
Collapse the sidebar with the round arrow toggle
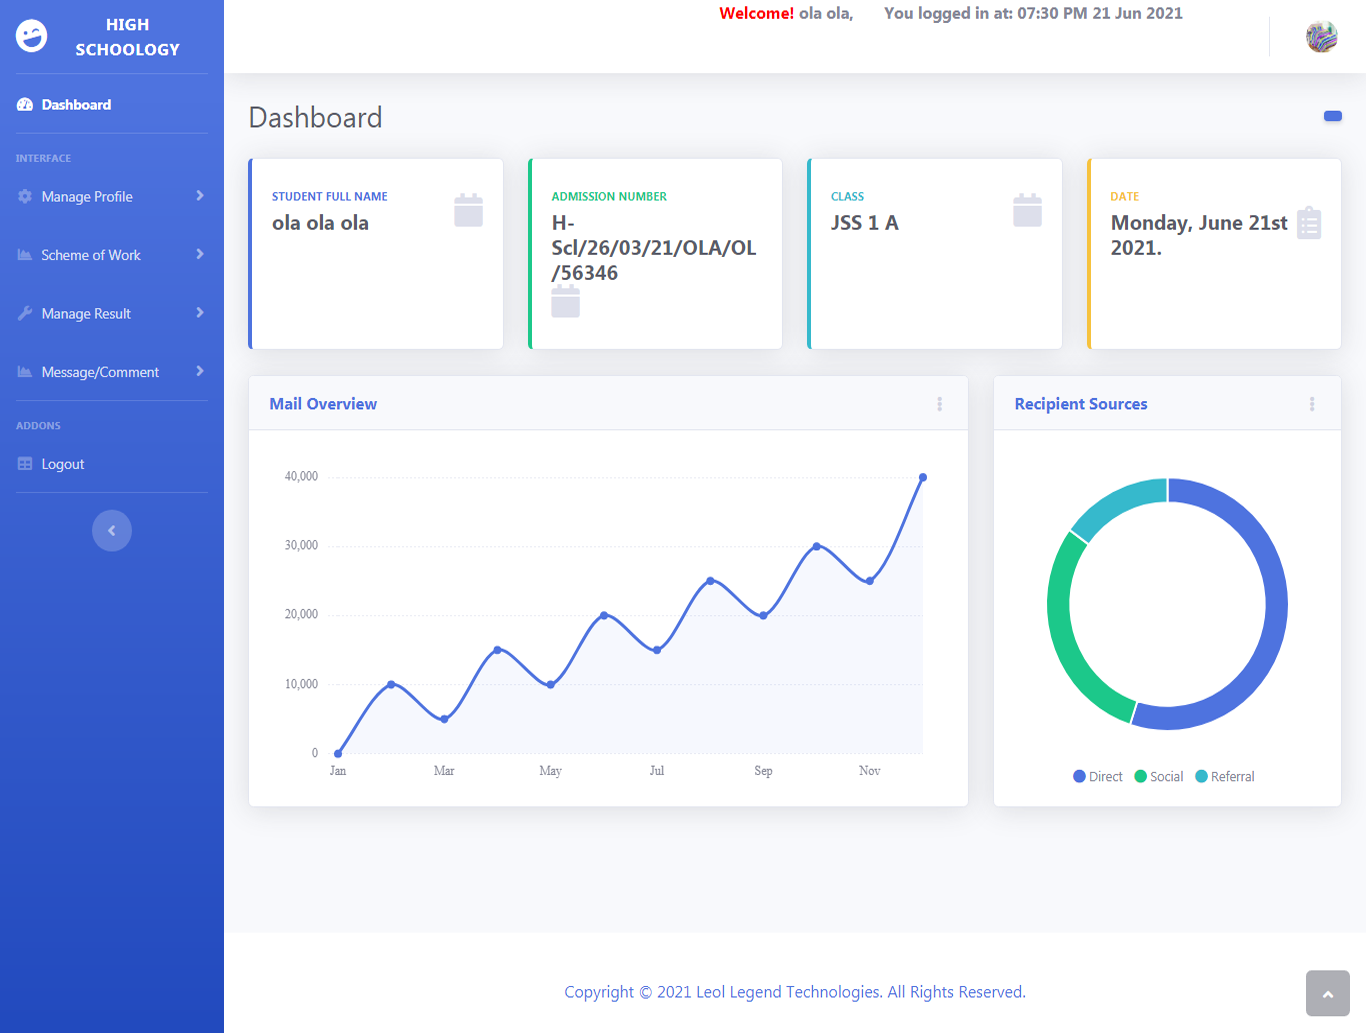point(112,531)
